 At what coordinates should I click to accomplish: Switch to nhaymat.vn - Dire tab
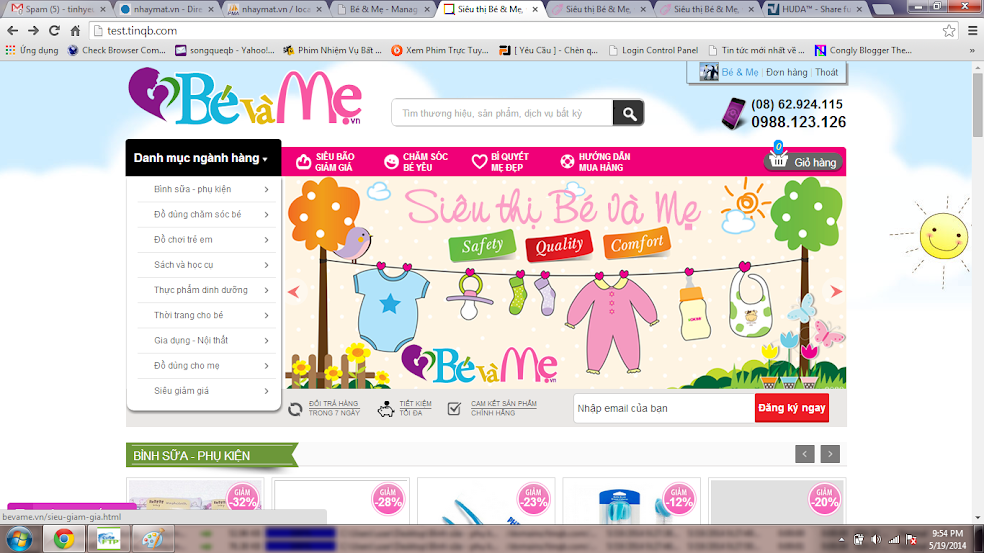coord(166,9)
